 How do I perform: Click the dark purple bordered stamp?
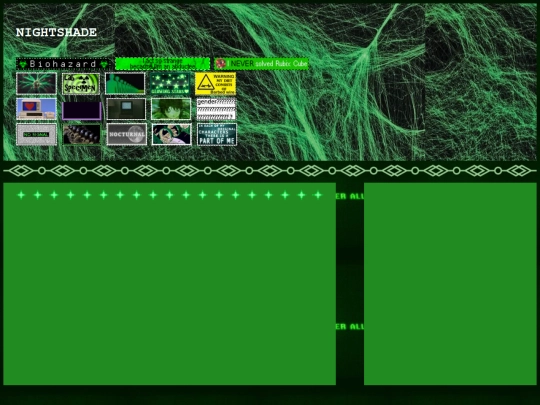[82, 111]
